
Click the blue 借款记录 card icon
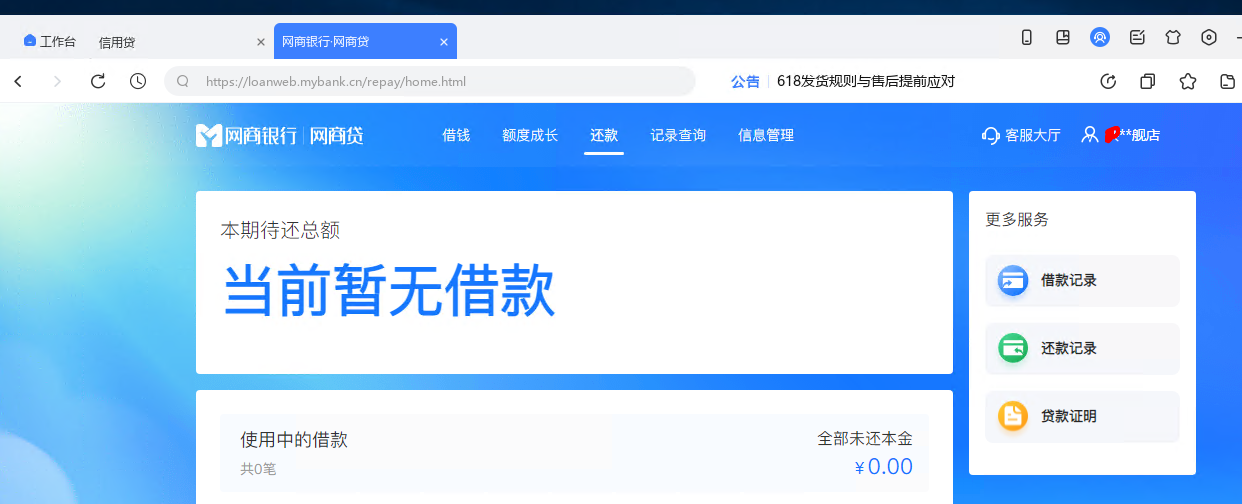[x=1013, y=281]
